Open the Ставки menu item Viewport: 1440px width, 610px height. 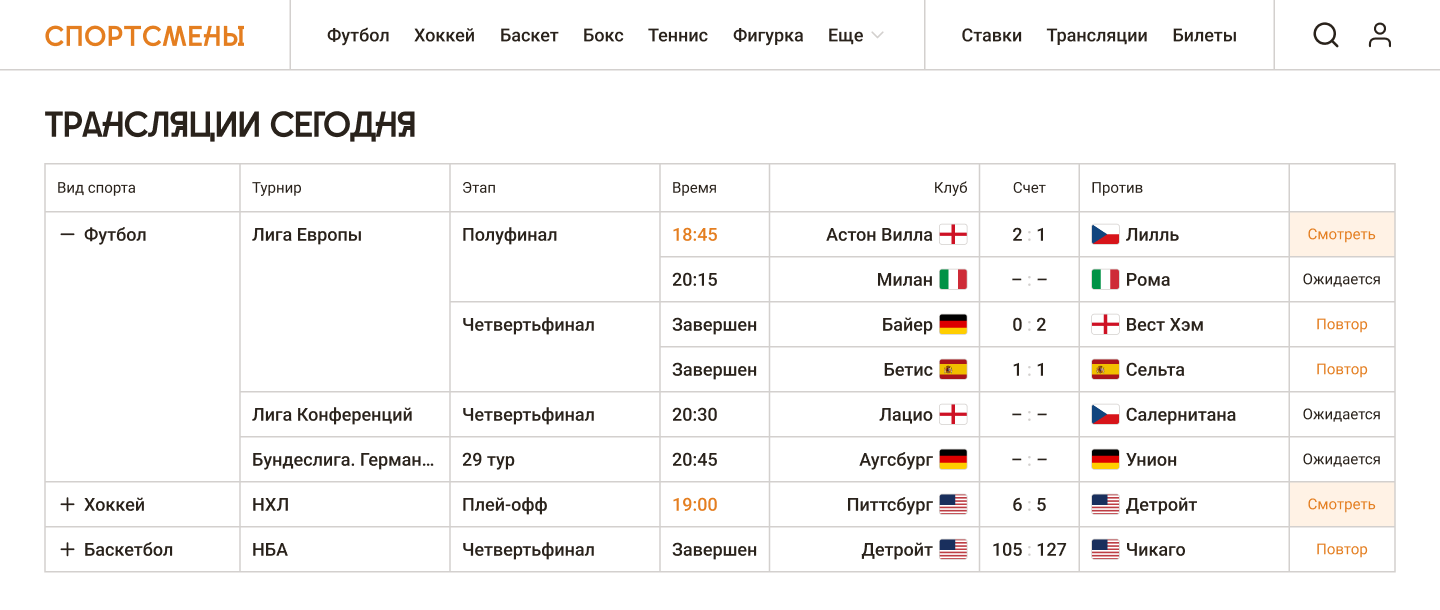tap(991, 36)
